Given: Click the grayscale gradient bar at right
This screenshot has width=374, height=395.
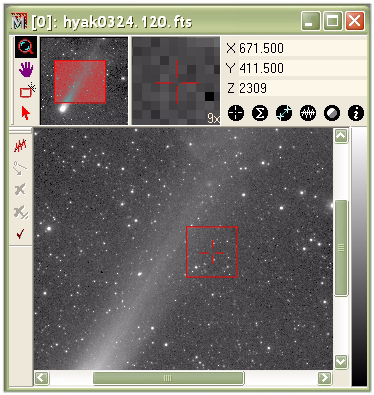Looking at the screenshot, I should coord(359,257).
